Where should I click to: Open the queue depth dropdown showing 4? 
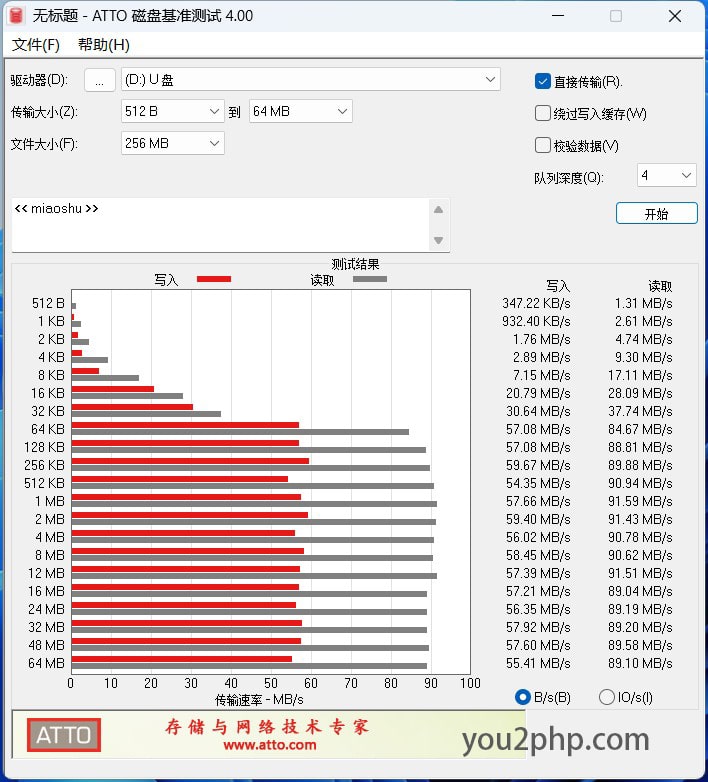tap(667, 176)
